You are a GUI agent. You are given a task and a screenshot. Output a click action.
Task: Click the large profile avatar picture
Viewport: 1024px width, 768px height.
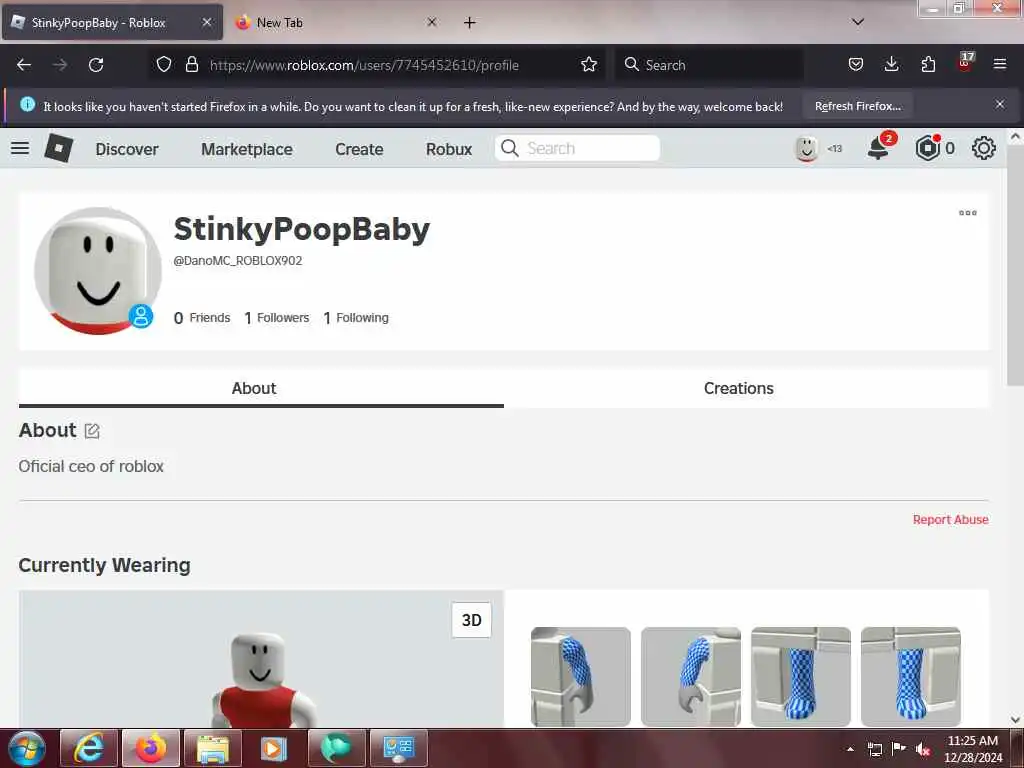(x=98, y=270)
